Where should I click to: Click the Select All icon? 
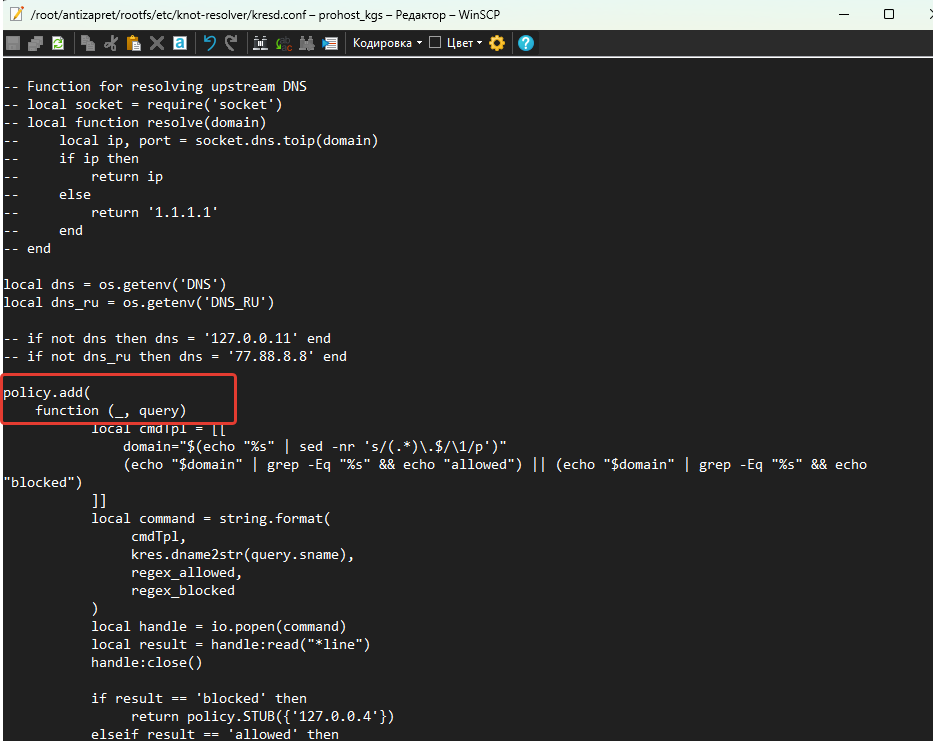[180, 43]
